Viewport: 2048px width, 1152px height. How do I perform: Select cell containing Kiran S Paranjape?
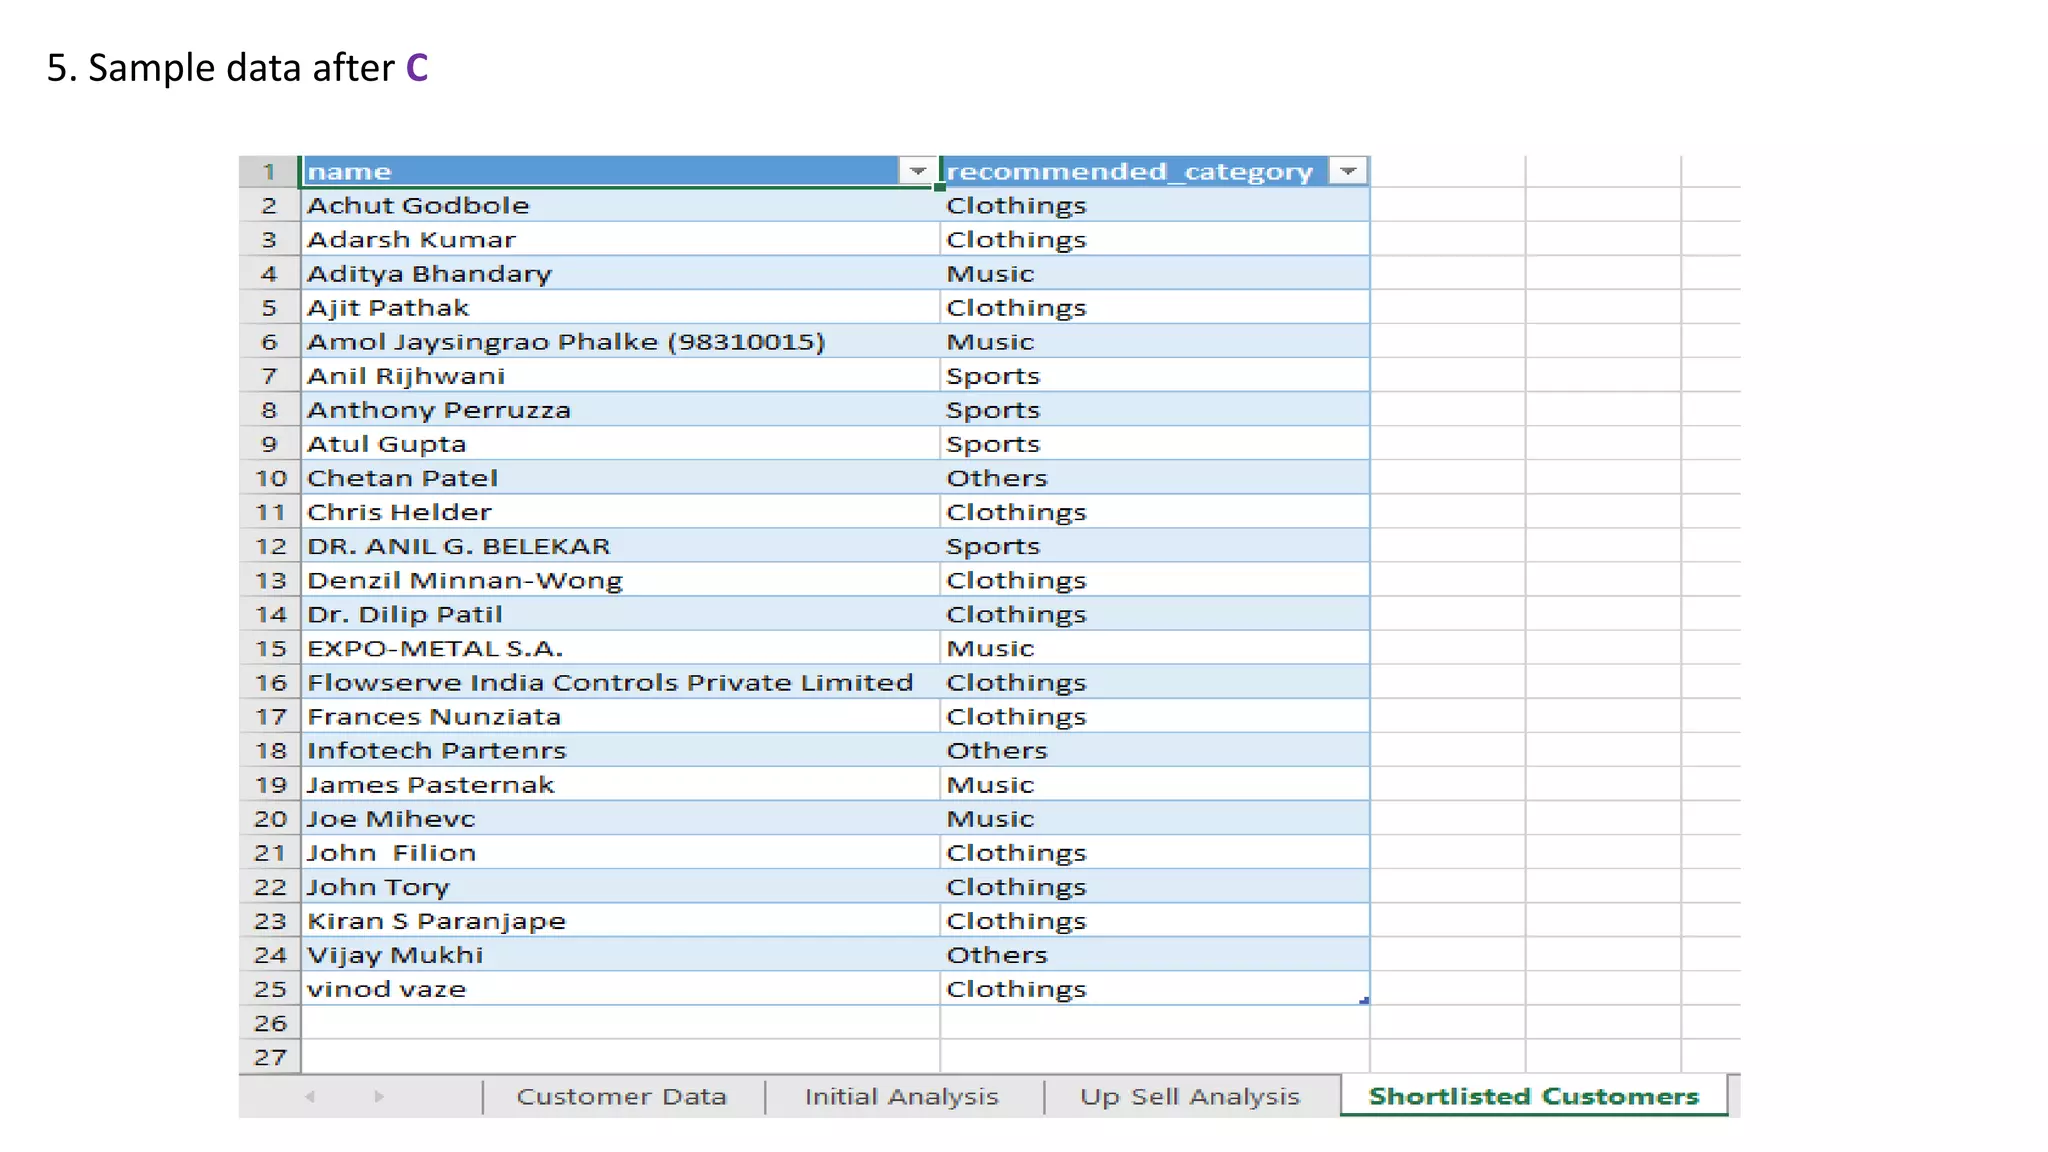click(x=620, y=921)
